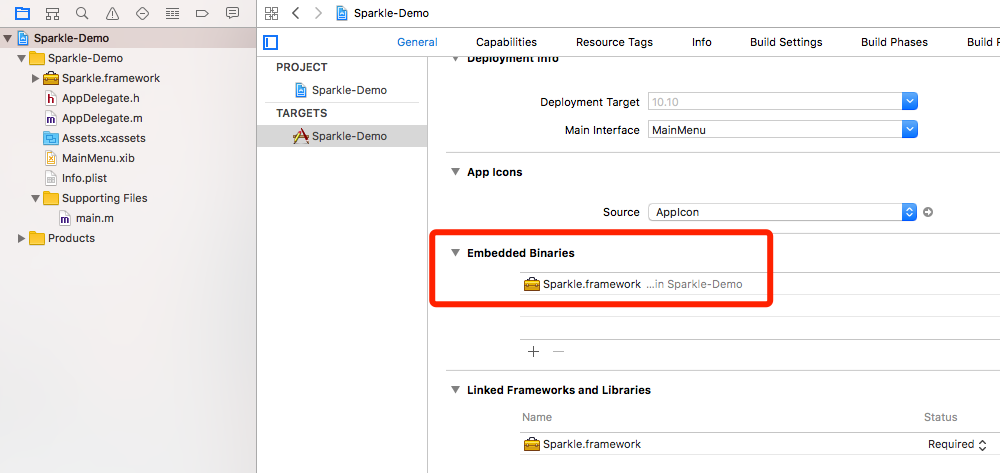Select main.m in the navigator
This screenshot has height=473, width=1000.
[95, 218]
